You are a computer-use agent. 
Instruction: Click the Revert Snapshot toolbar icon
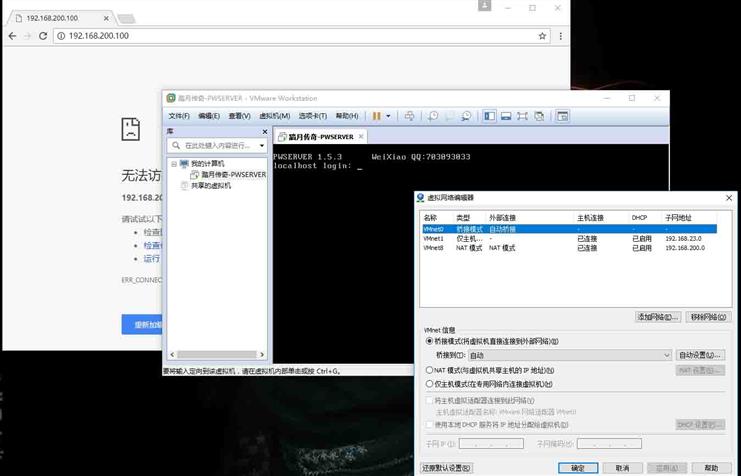(449, 116)
